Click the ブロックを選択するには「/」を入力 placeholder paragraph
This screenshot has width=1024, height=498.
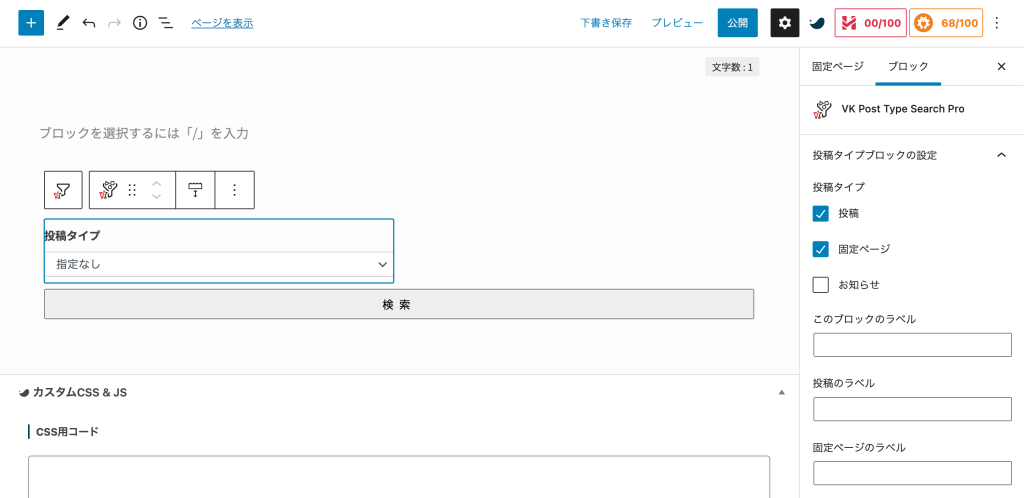tap(144, 133)
